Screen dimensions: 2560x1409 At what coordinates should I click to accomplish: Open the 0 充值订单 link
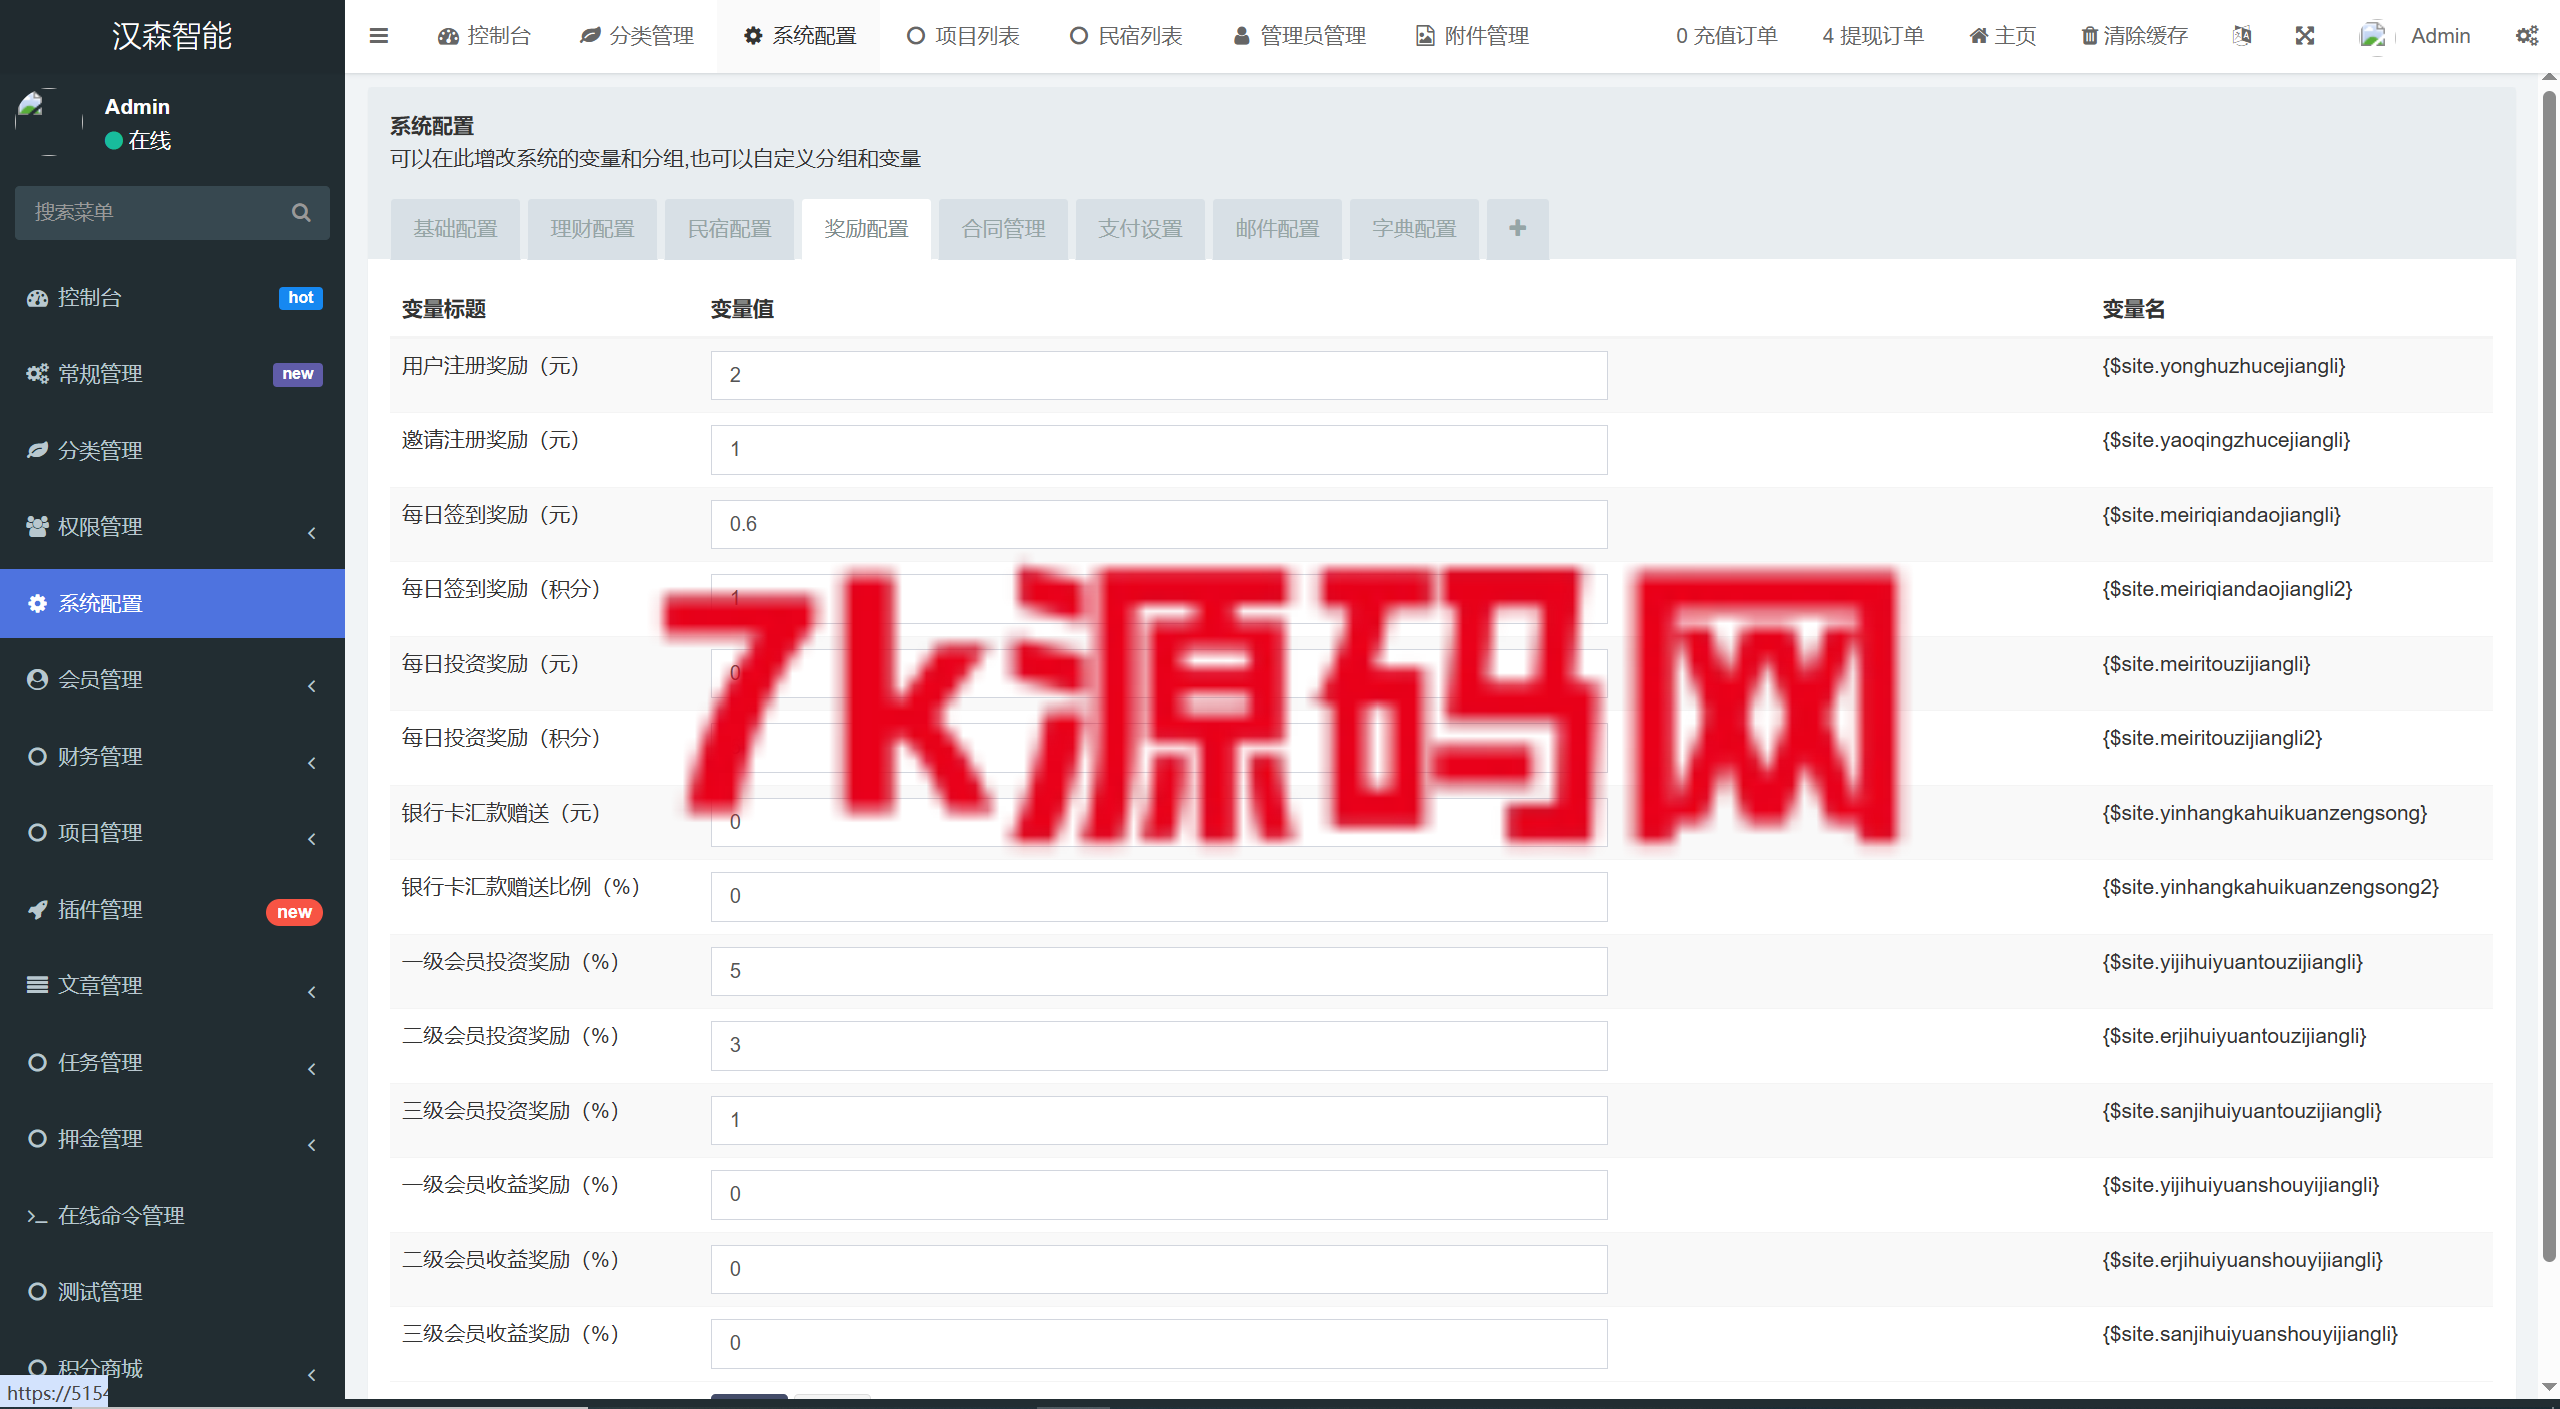[x=1726, y=36]
